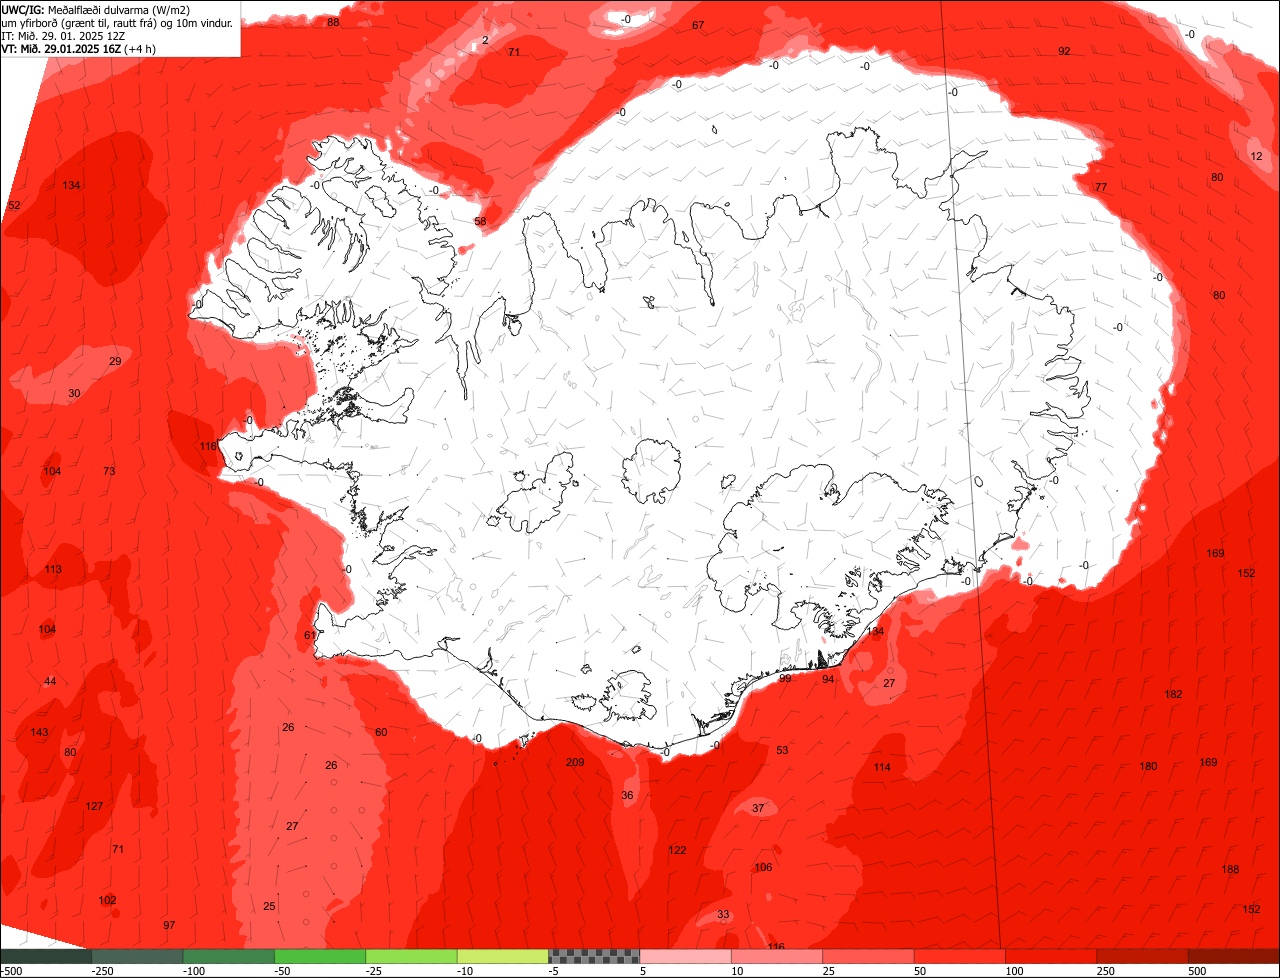Click the '500' legend tick label
1280x978 pixels.
1199,971
